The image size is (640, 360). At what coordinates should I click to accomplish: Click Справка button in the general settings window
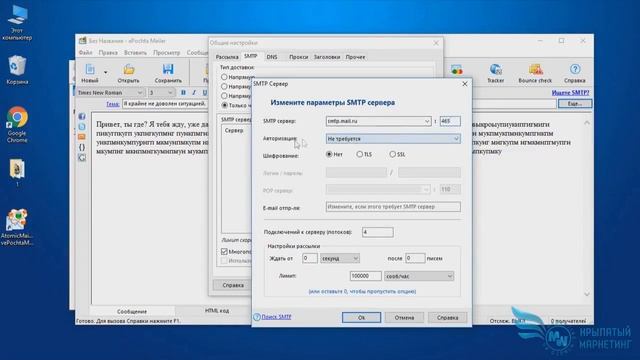coord(233,285)
